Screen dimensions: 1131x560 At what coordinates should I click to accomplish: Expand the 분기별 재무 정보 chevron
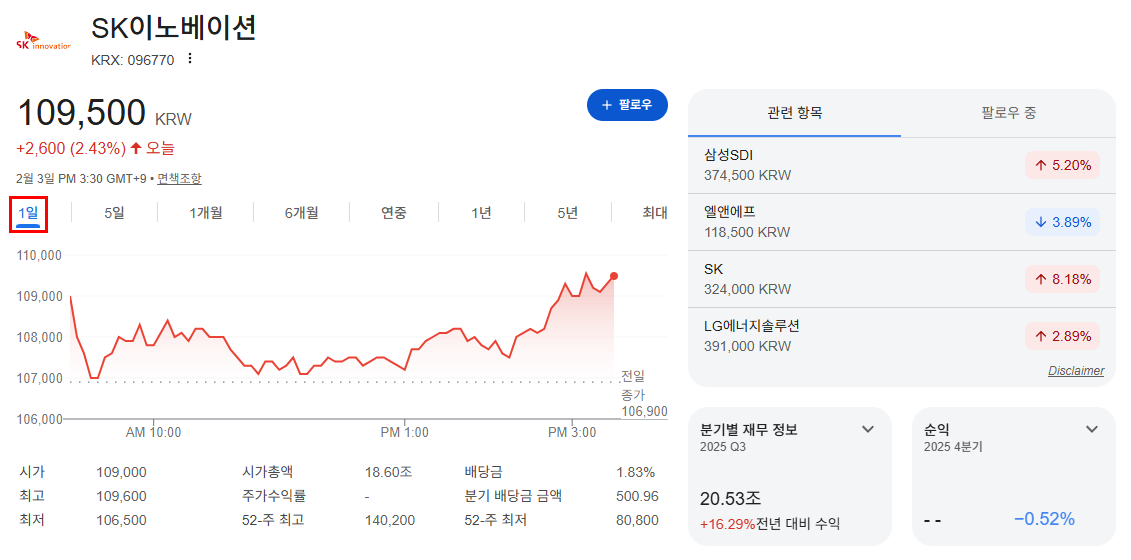(868, 429)
